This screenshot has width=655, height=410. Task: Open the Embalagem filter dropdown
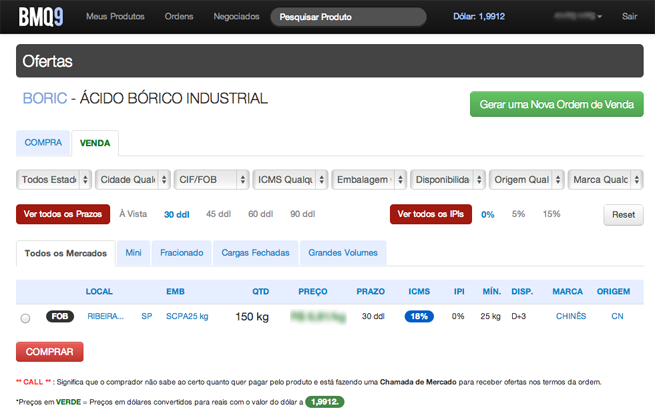[369, 180]
